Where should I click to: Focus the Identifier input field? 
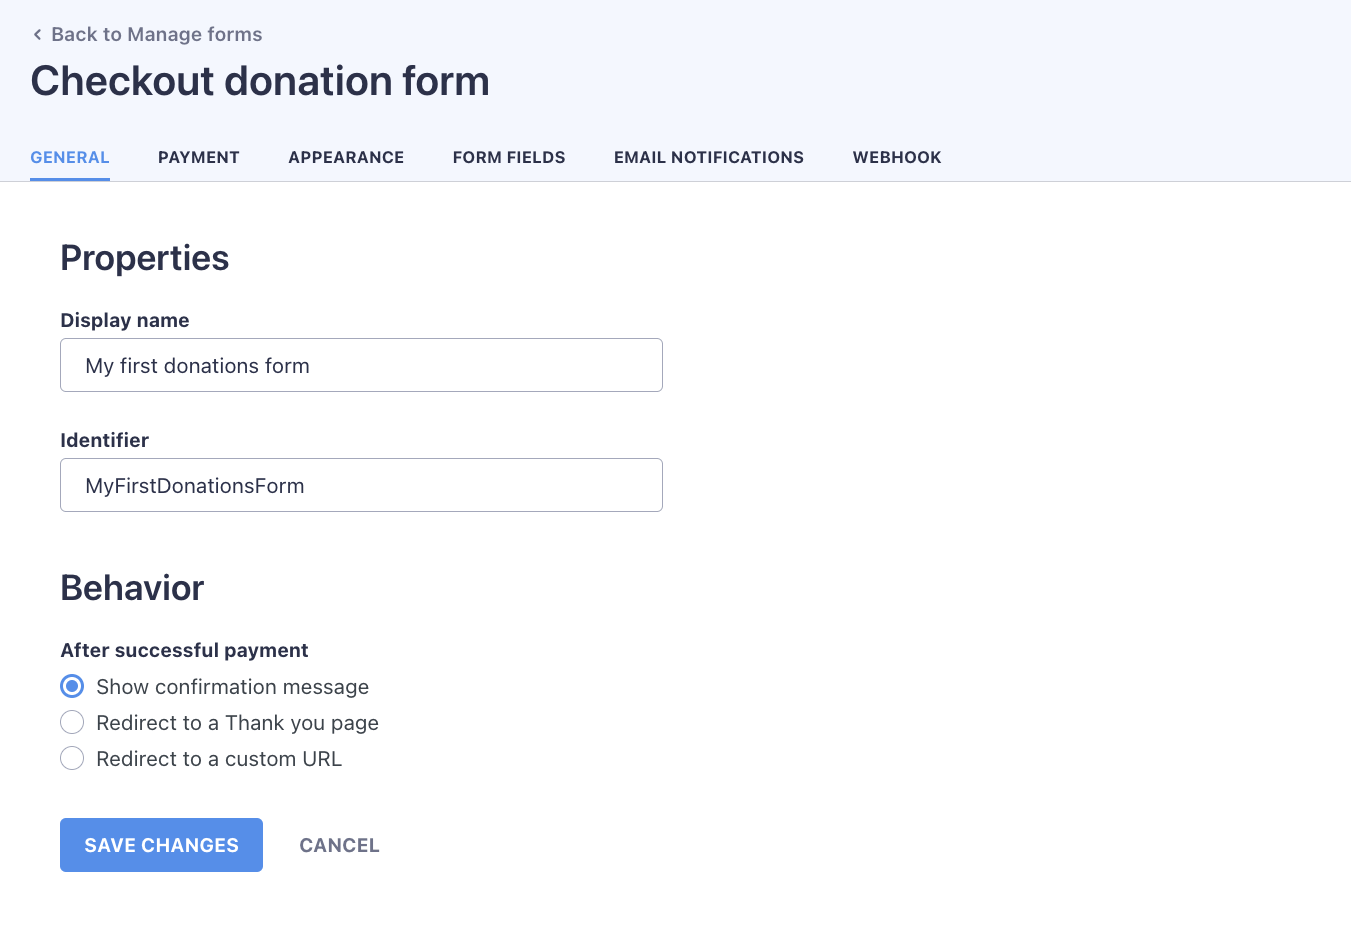click(x=360, y=485)
